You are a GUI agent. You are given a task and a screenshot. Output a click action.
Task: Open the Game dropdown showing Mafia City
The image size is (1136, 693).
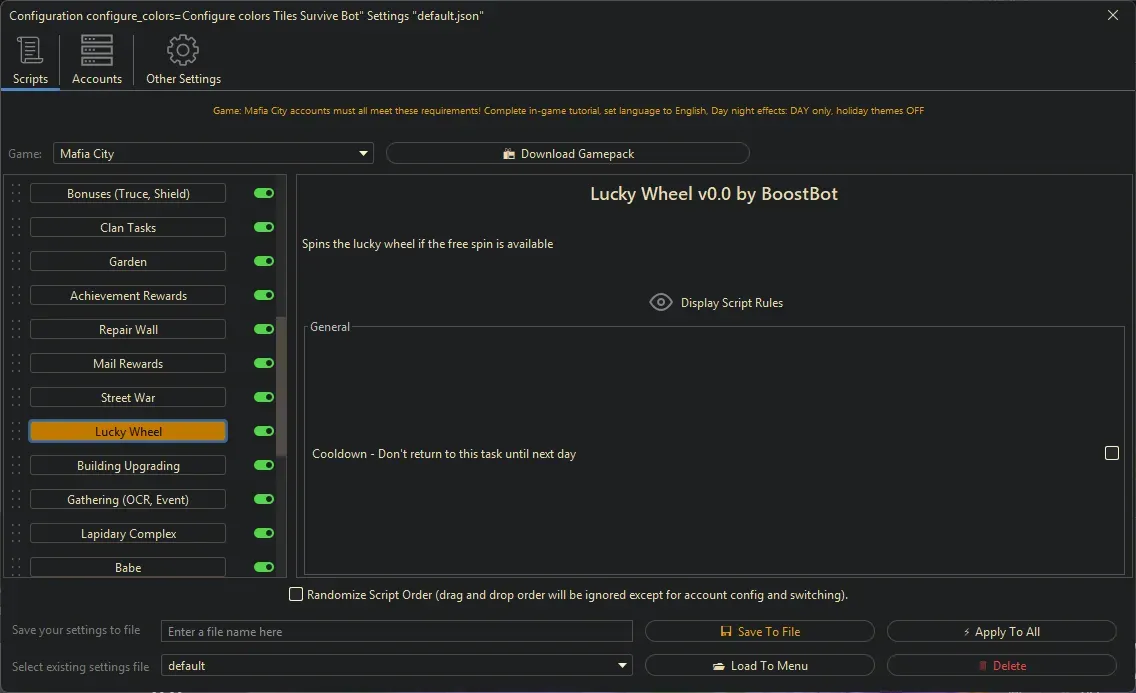[213, 154]
